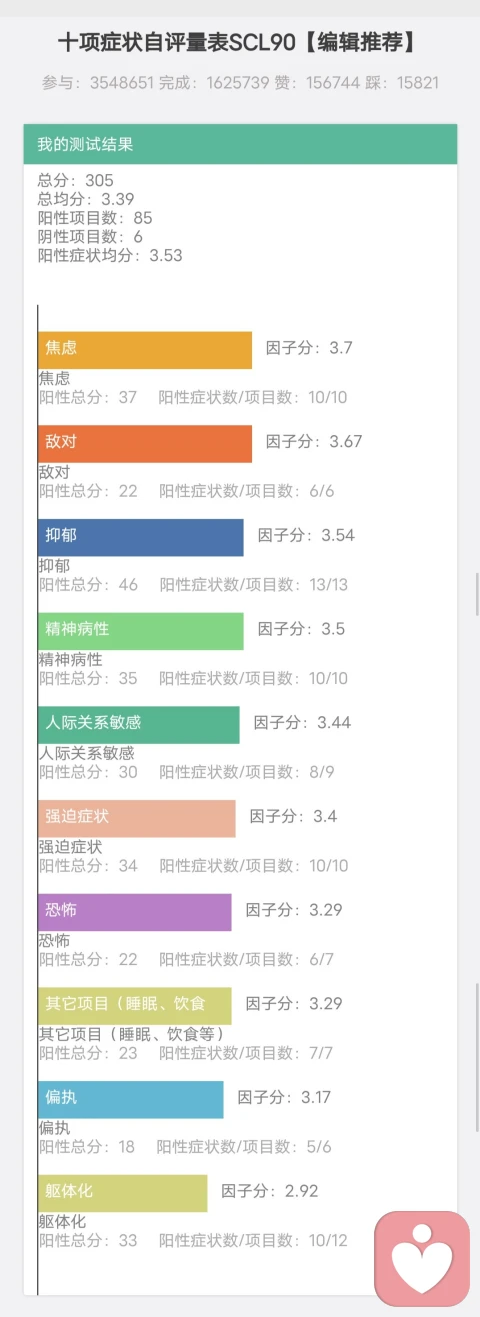The width and height of the screenshot is (480, 1317).
Task: Select the light green 精神病性 bar
Action: (x=141, y=631)
